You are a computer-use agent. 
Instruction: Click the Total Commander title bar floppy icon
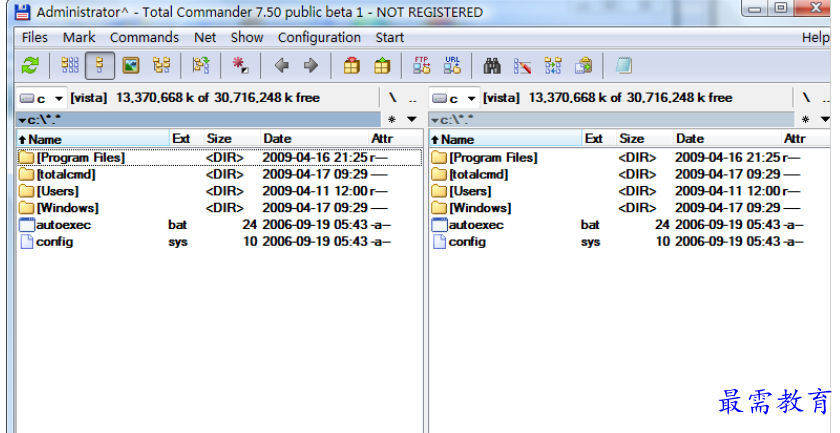click(22, 12)
